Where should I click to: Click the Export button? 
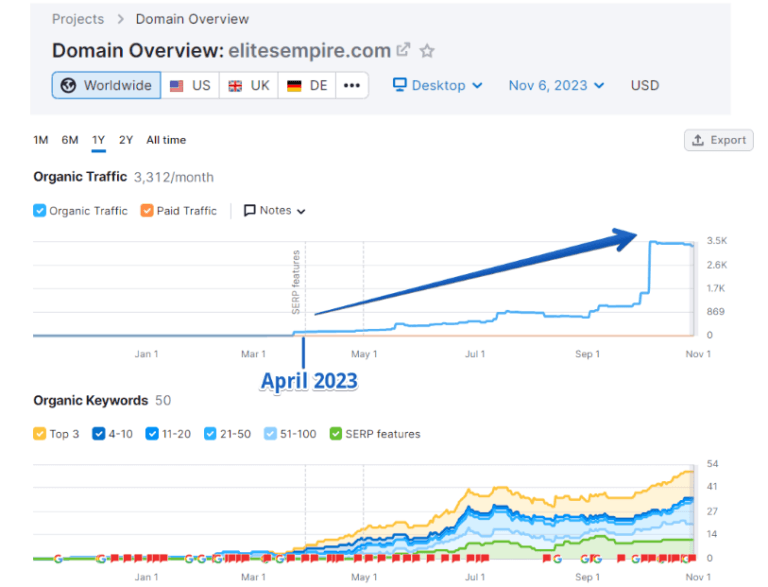(719, 140)
